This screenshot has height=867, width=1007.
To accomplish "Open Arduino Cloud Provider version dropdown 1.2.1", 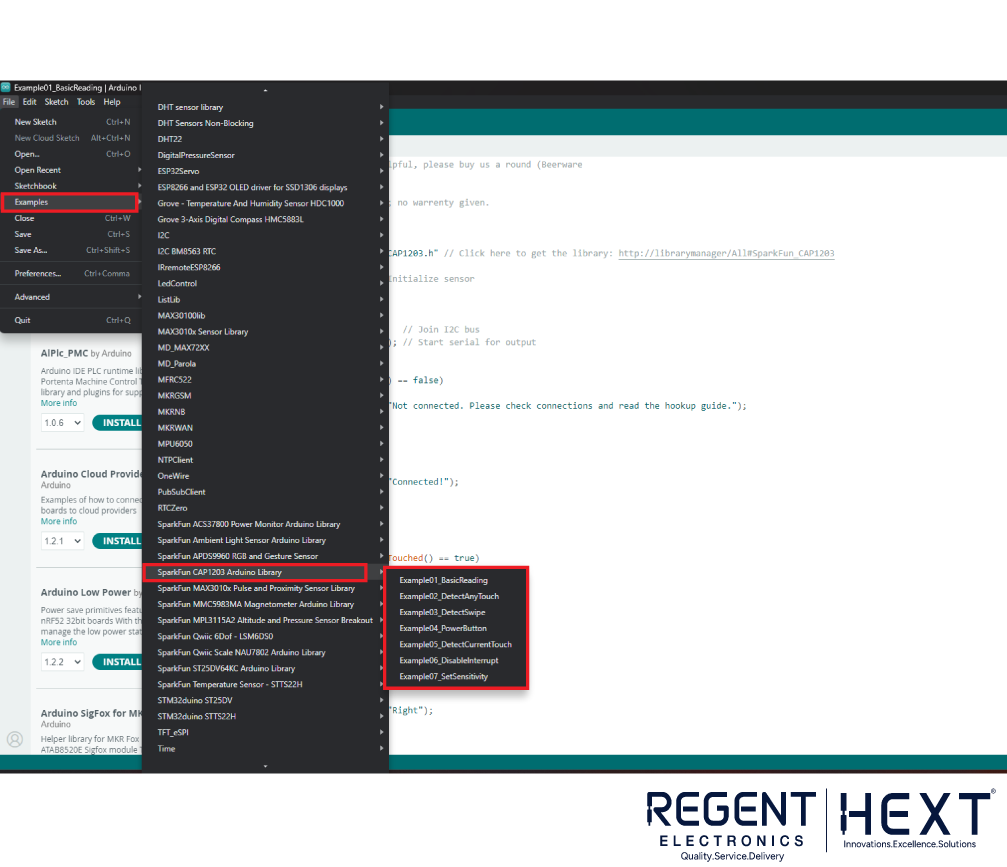I will click(x=62, y=541).
